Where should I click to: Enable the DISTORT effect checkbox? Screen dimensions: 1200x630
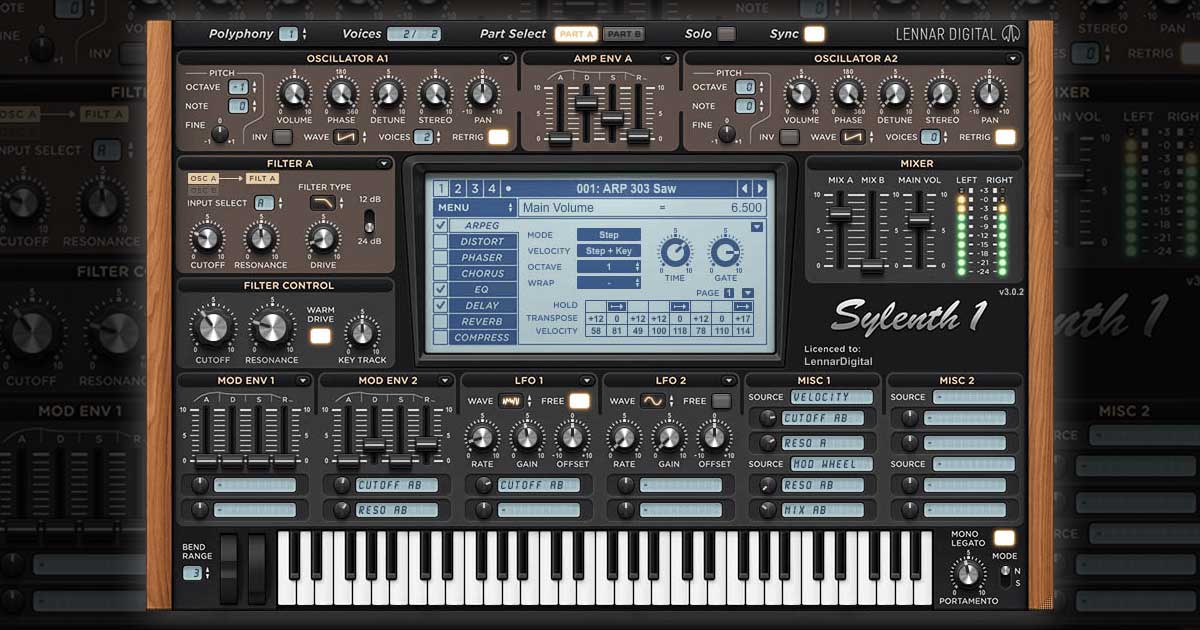[x=441, y=241]
